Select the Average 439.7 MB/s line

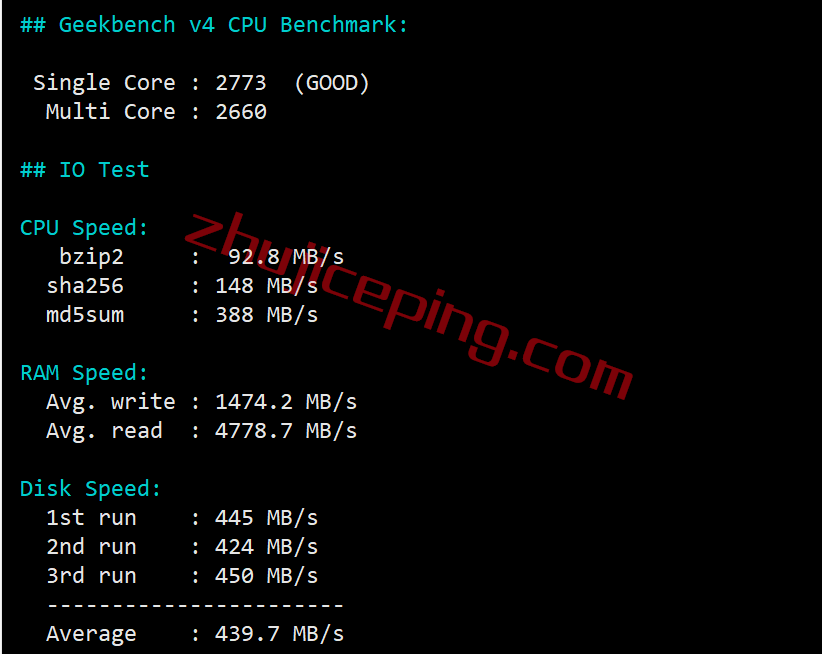point(195,634)
